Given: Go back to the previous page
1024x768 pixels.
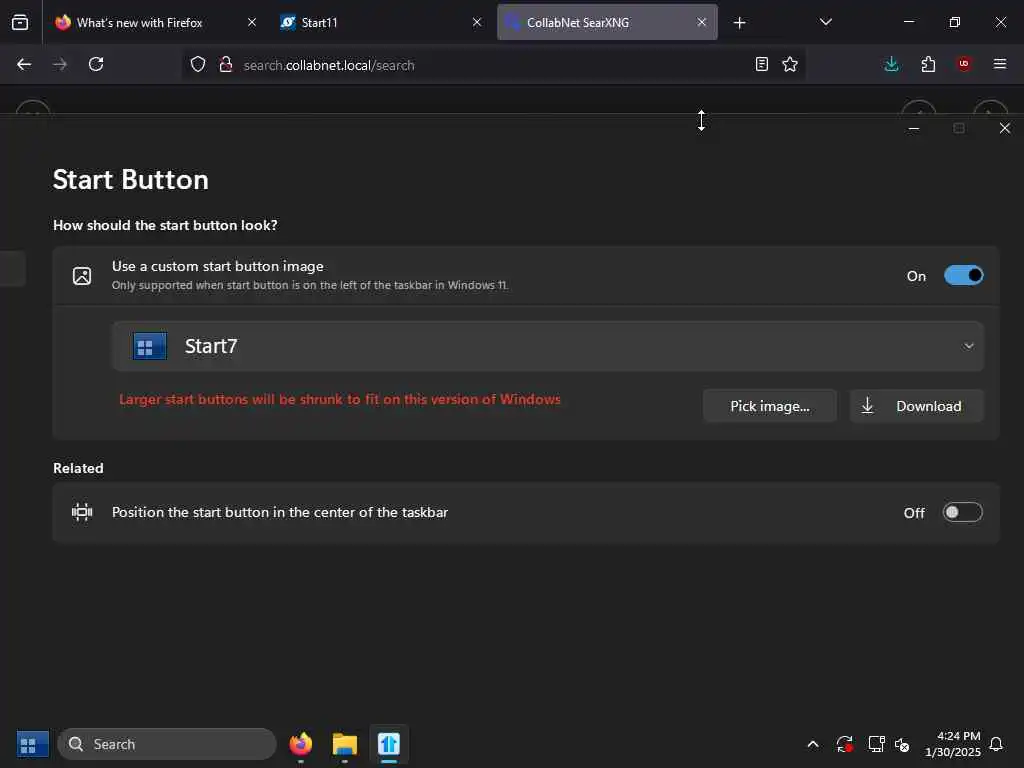Looking at the screenshot, I should 24,64.
